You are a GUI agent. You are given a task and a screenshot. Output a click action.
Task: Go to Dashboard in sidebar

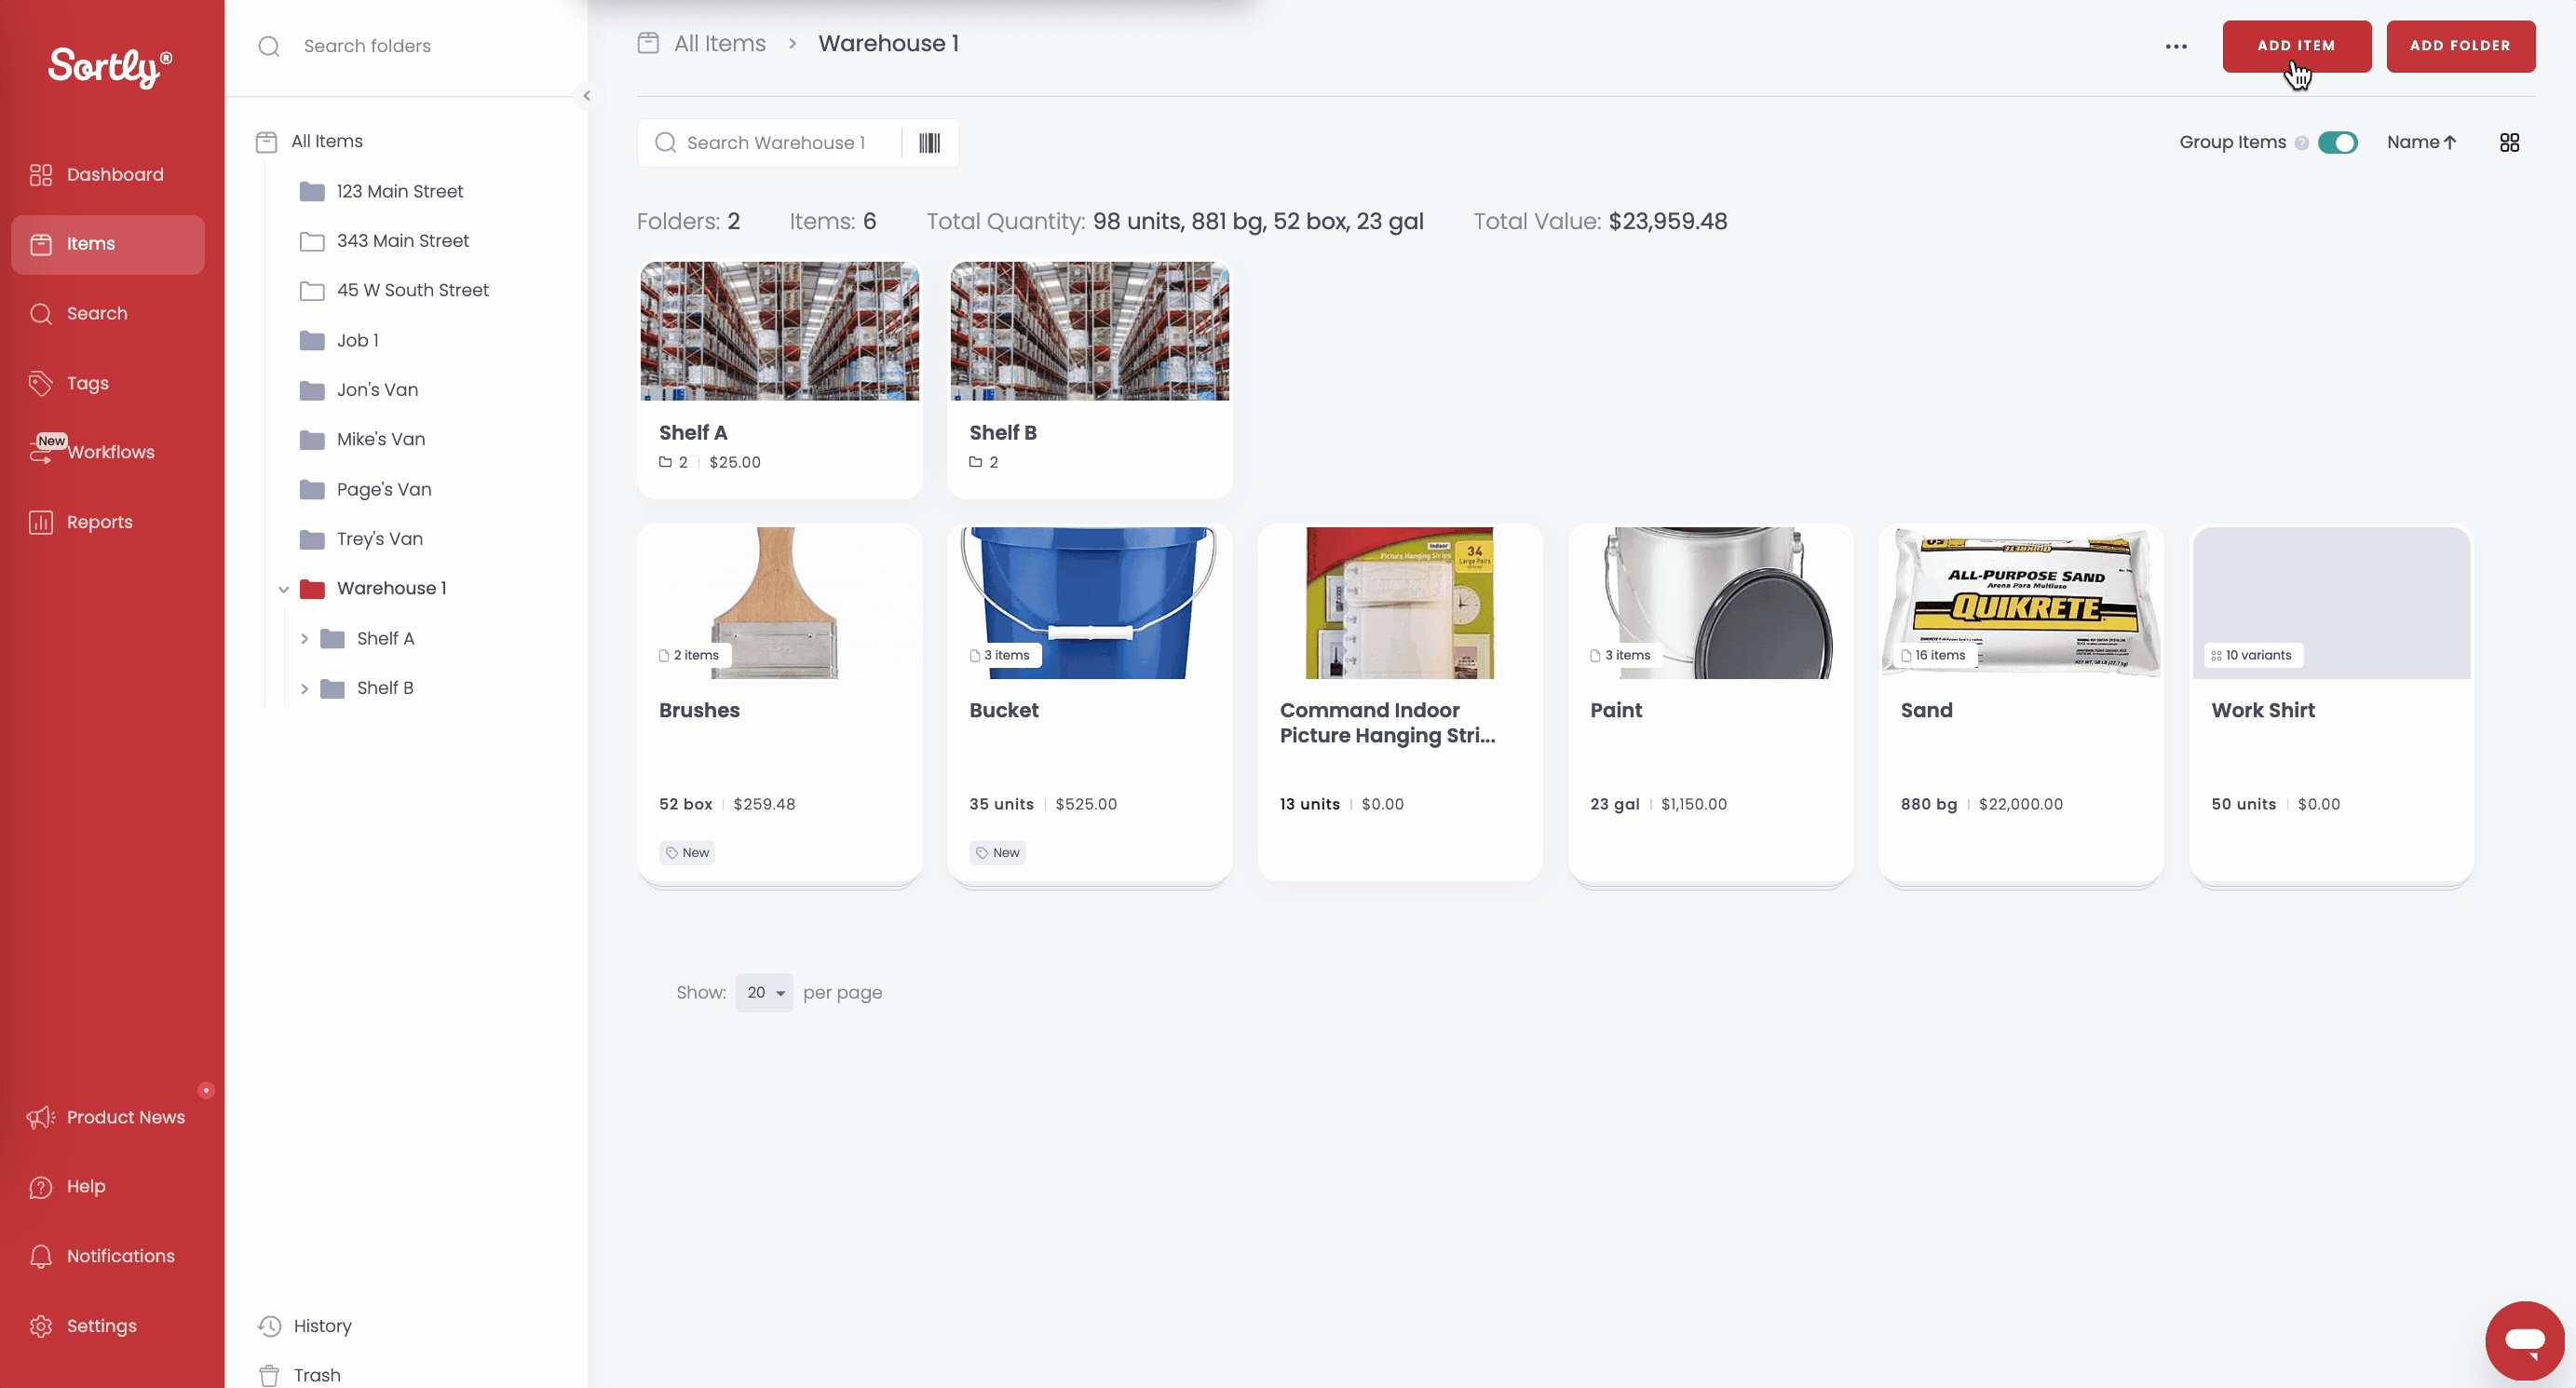[114, 174]
